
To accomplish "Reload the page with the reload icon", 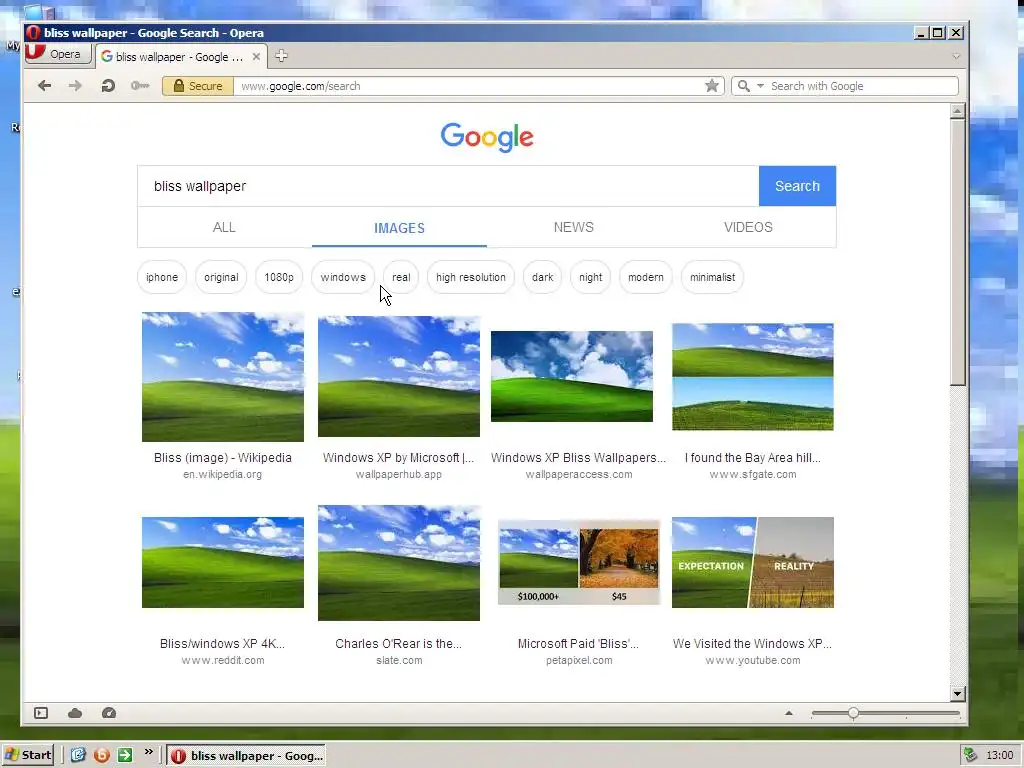I will pyautogui.click(x=108, y=86).
